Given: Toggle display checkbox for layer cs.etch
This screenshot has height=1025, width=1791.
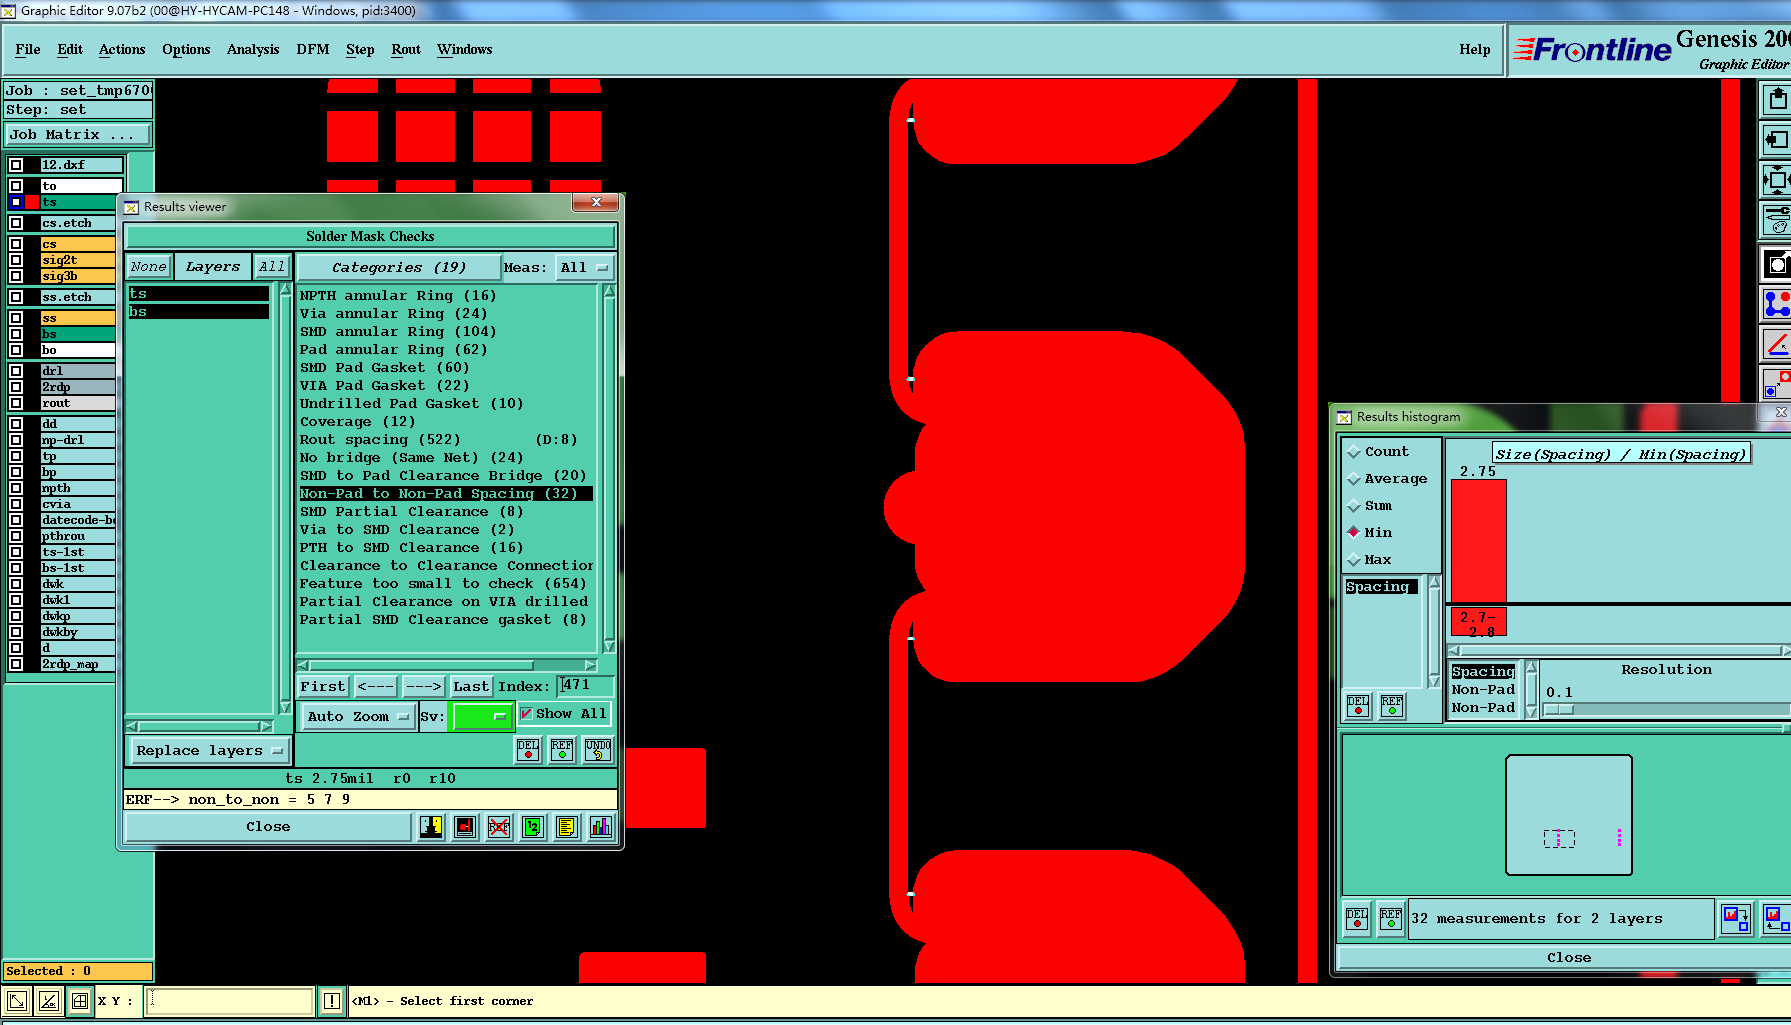Looking at the screenshot, I should [x=16, y=223].
